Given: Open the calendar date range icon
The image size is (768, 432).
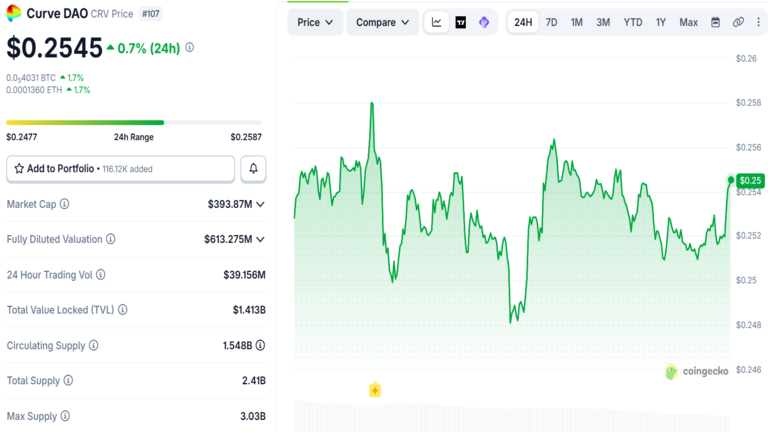Looking at the screenshot, I should [x=716, y=23].
